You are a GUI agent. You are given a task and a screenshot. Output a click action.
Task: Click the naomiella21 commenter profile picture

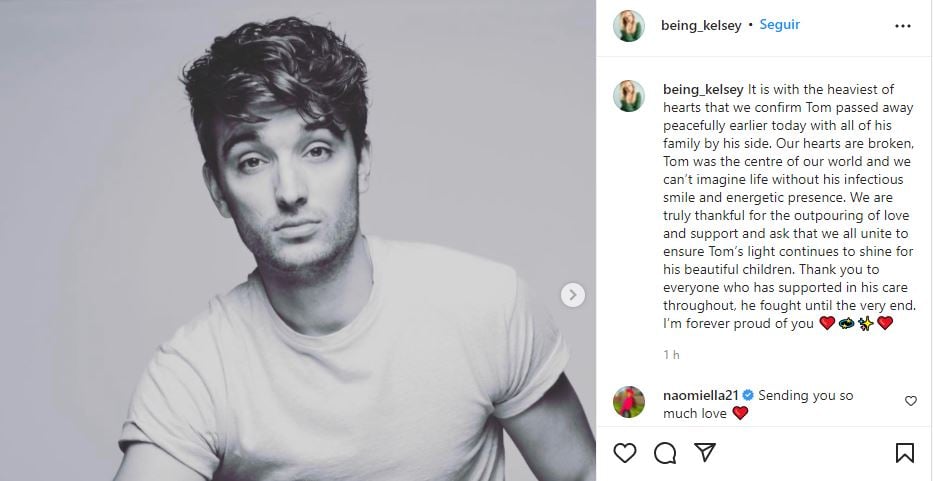click(x=629, y=401)
